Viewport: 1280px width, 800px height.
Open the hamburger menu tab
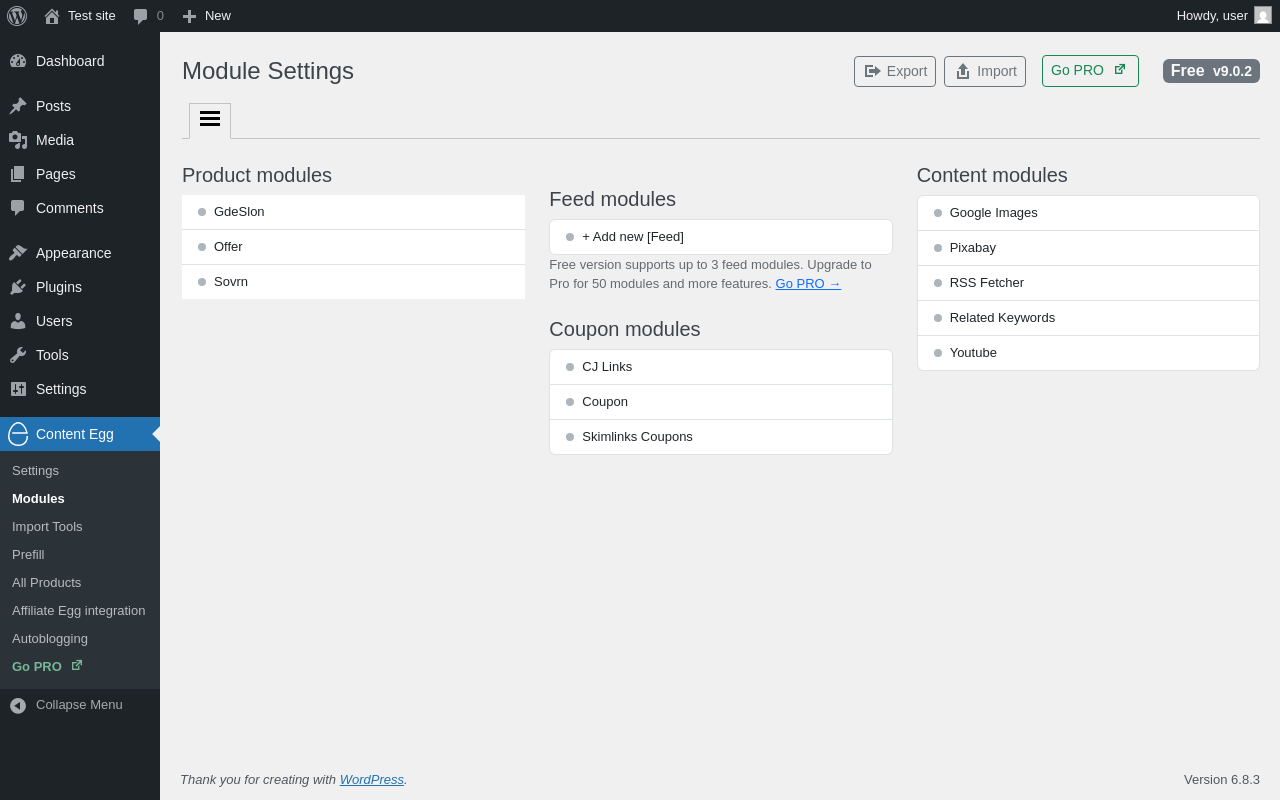[210, 119]
